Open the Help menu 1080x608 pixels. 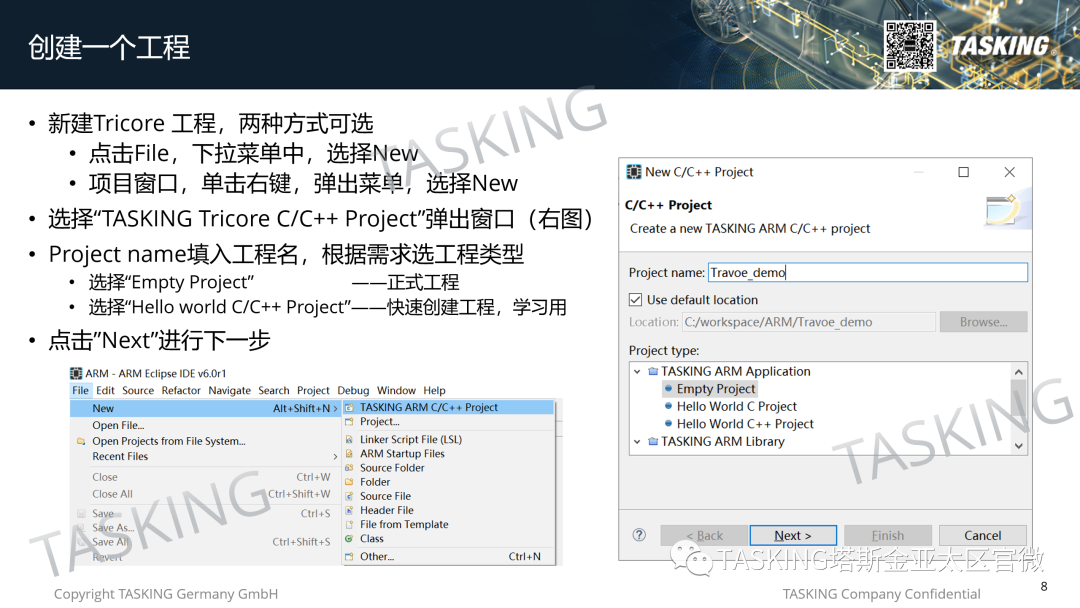pos(434,390)
